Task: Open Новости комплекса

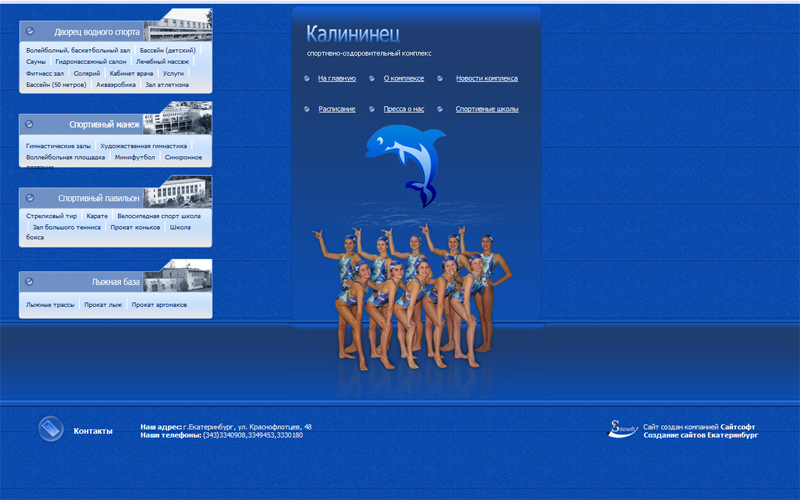Action: click(487, 78)
